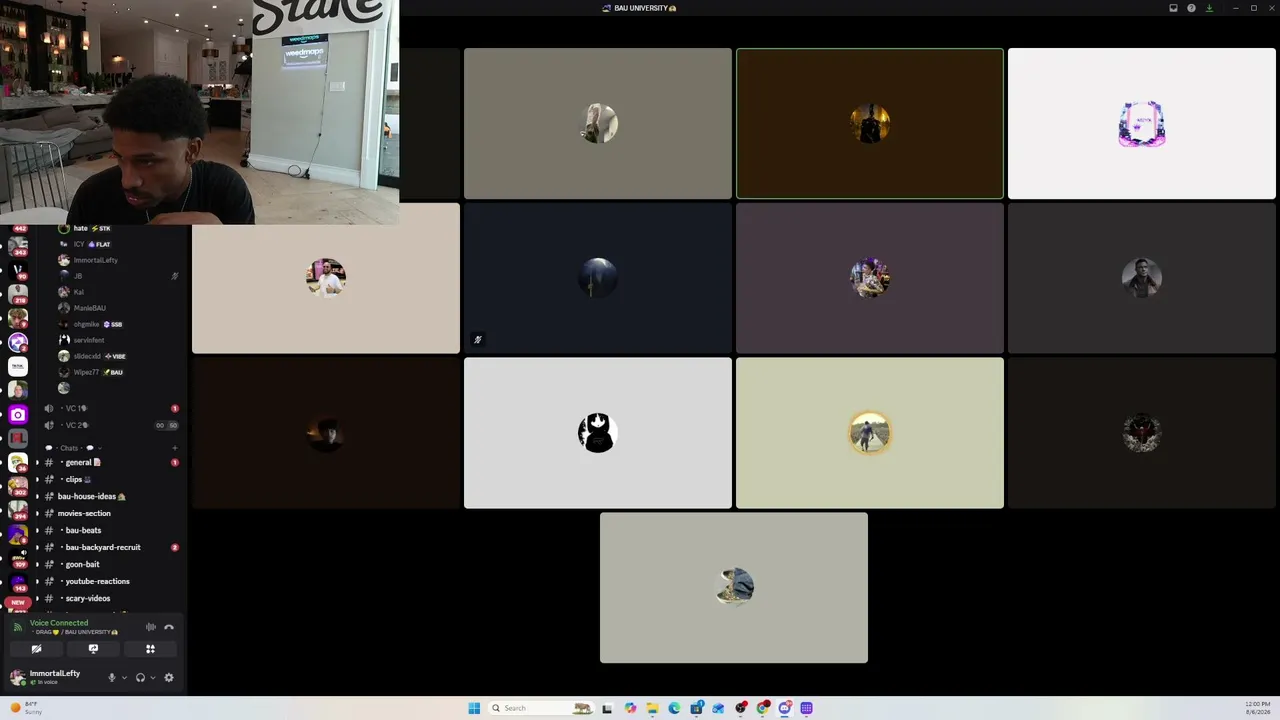The height and width of the screenshot is (720, 1280).
Task: Open ImmortalLefty profile in user panel
Action: (x=46, y=677)
